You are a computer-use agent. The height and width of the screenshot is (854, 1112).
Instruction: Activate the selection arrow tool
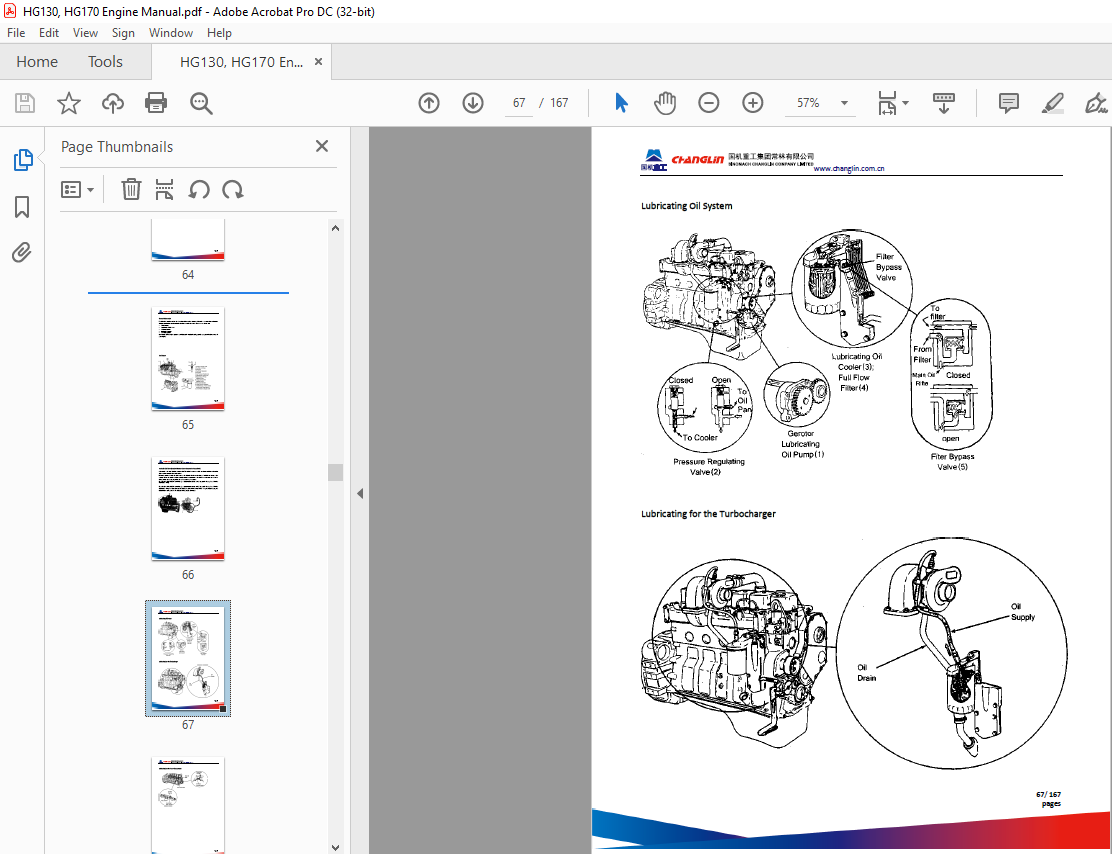pyautogui.click(x=621, y=103)
